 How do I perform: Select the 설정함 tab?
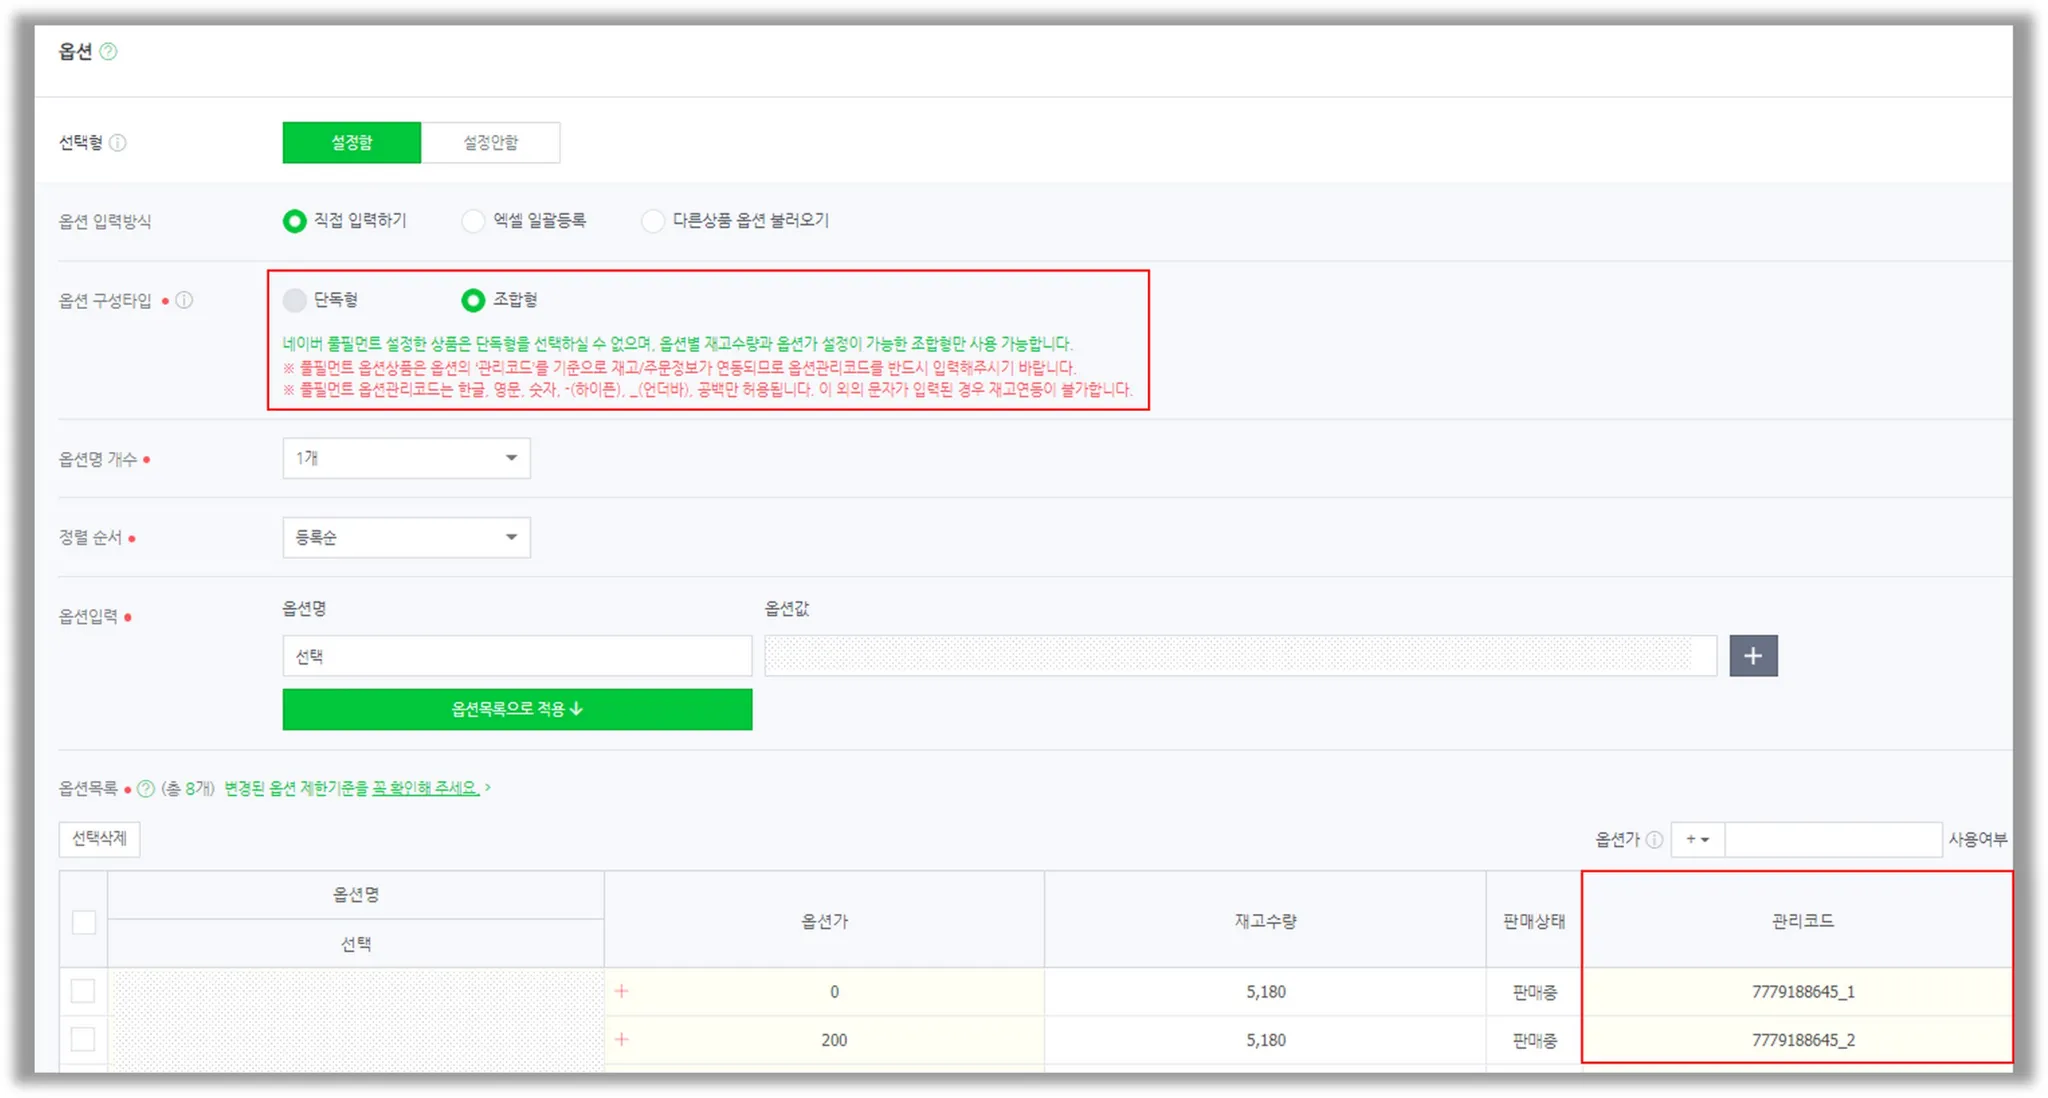(x=352, y=143)
